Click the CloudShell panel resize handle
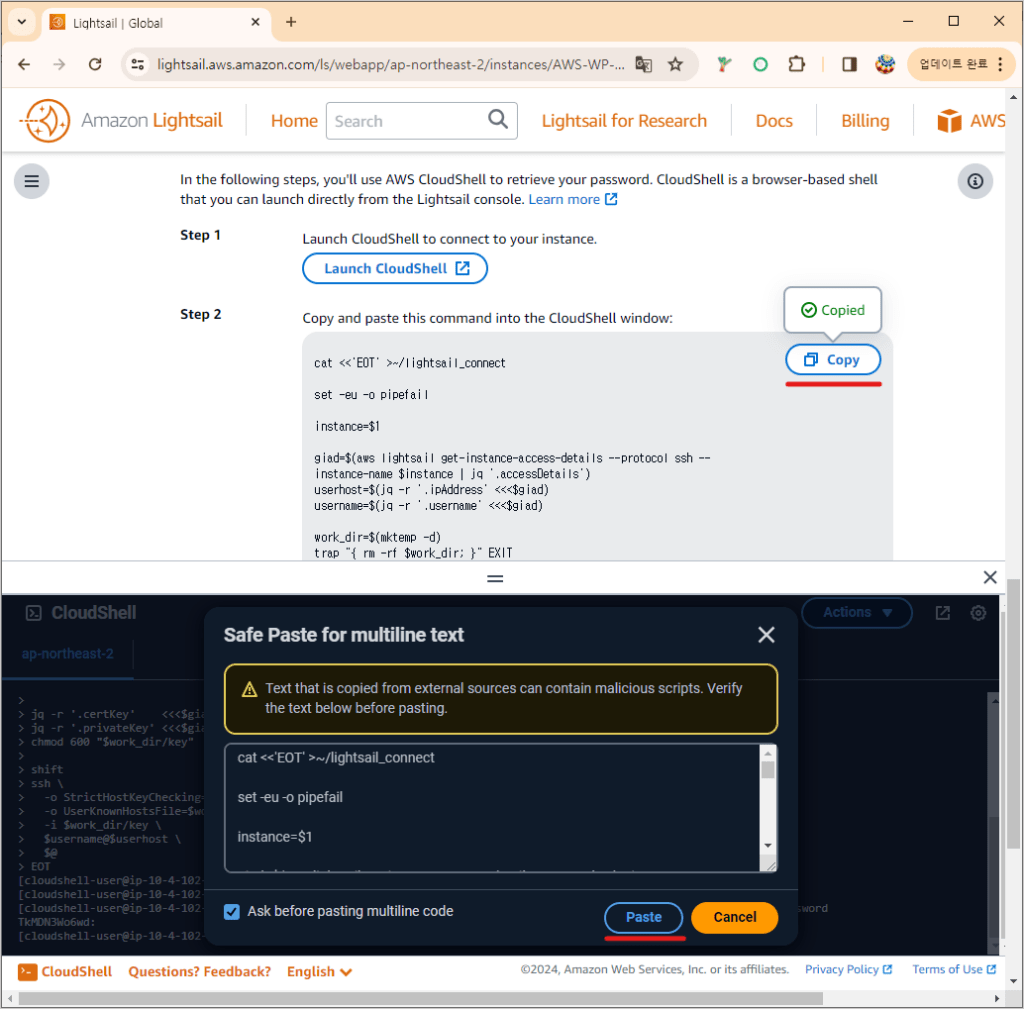 point(495,578)
